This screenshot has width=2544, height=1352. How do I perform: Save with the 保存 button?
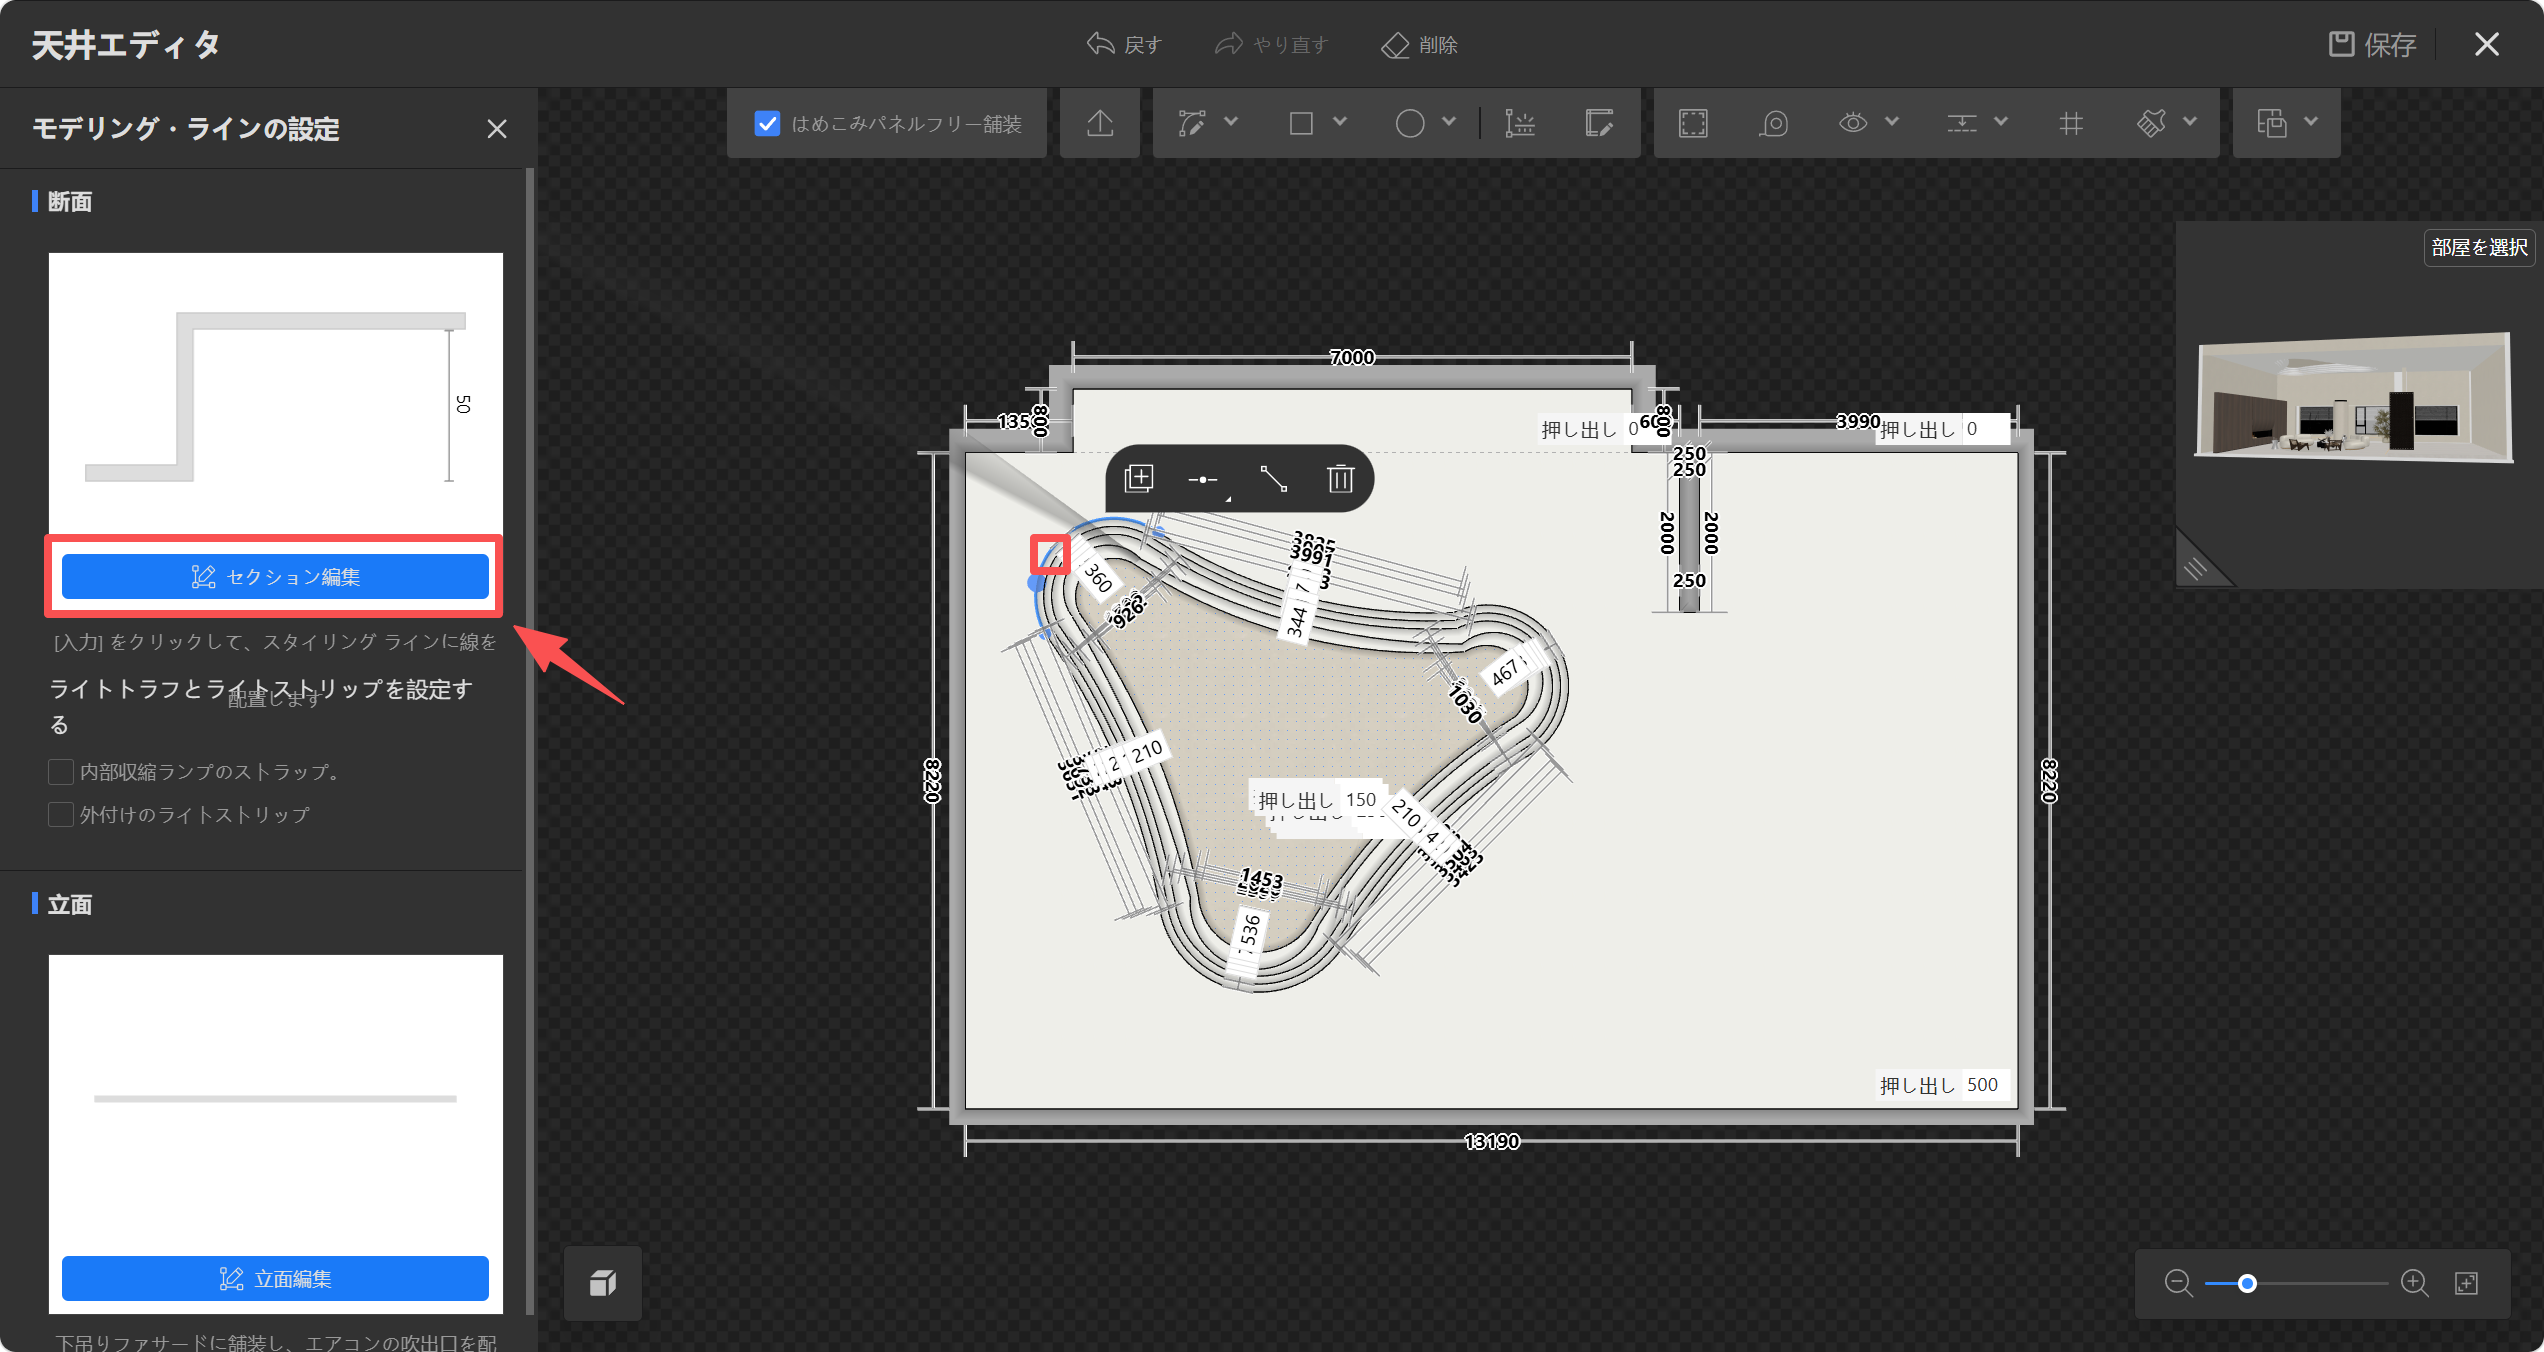(x=2372, y=44)
